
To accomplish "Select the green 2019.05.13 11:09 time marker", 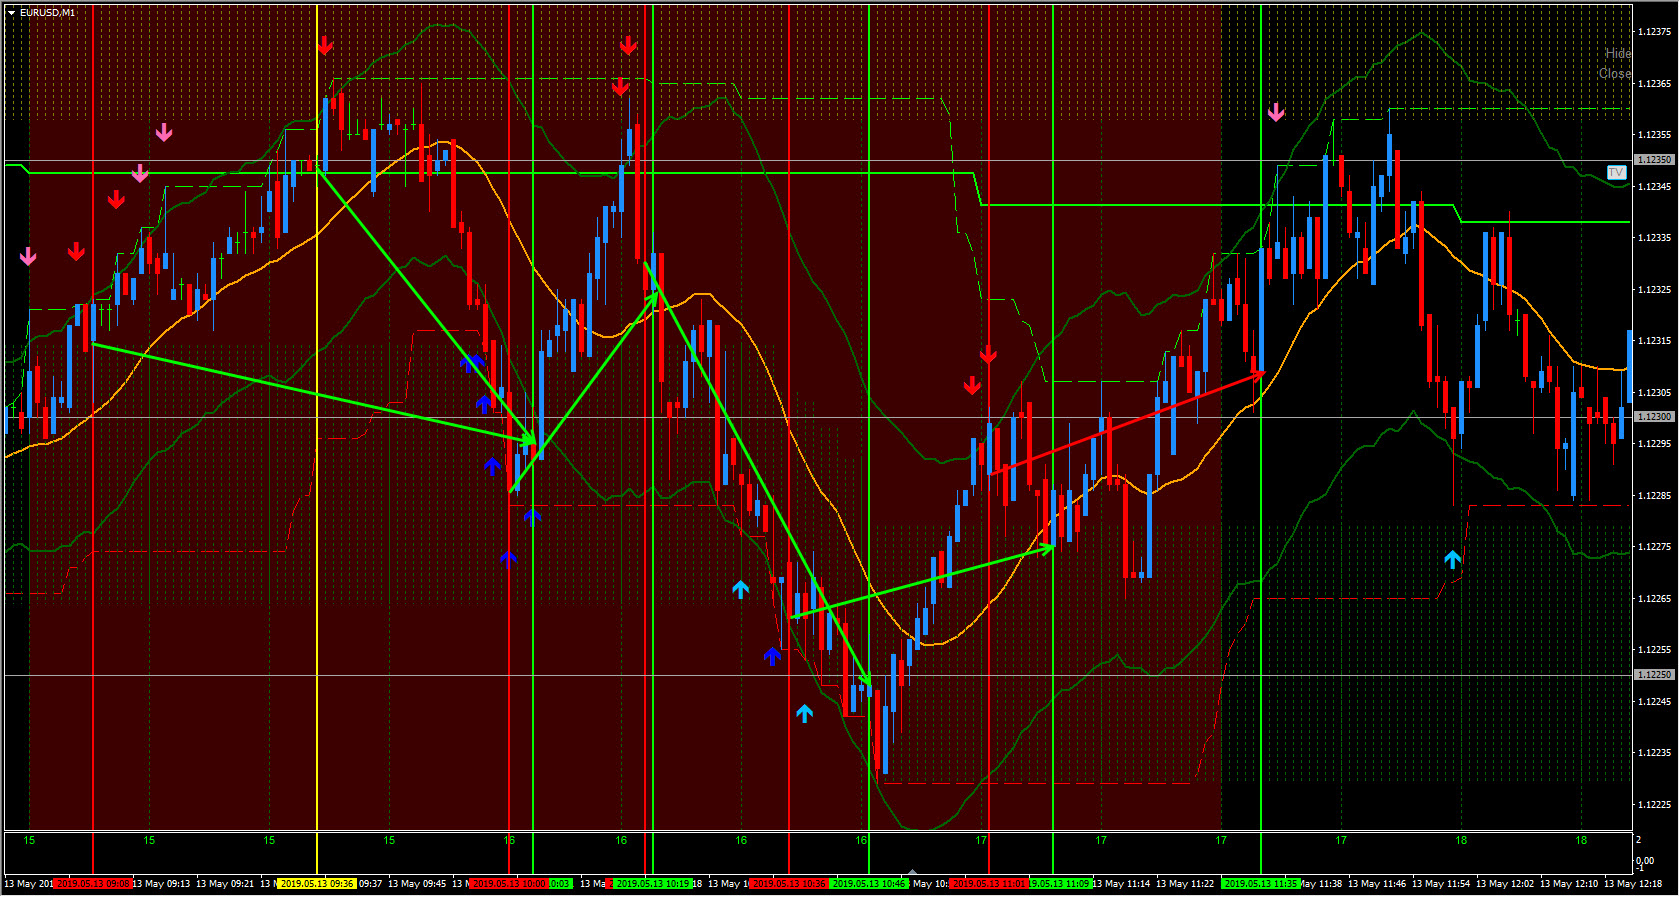I will coord(1060,884).
